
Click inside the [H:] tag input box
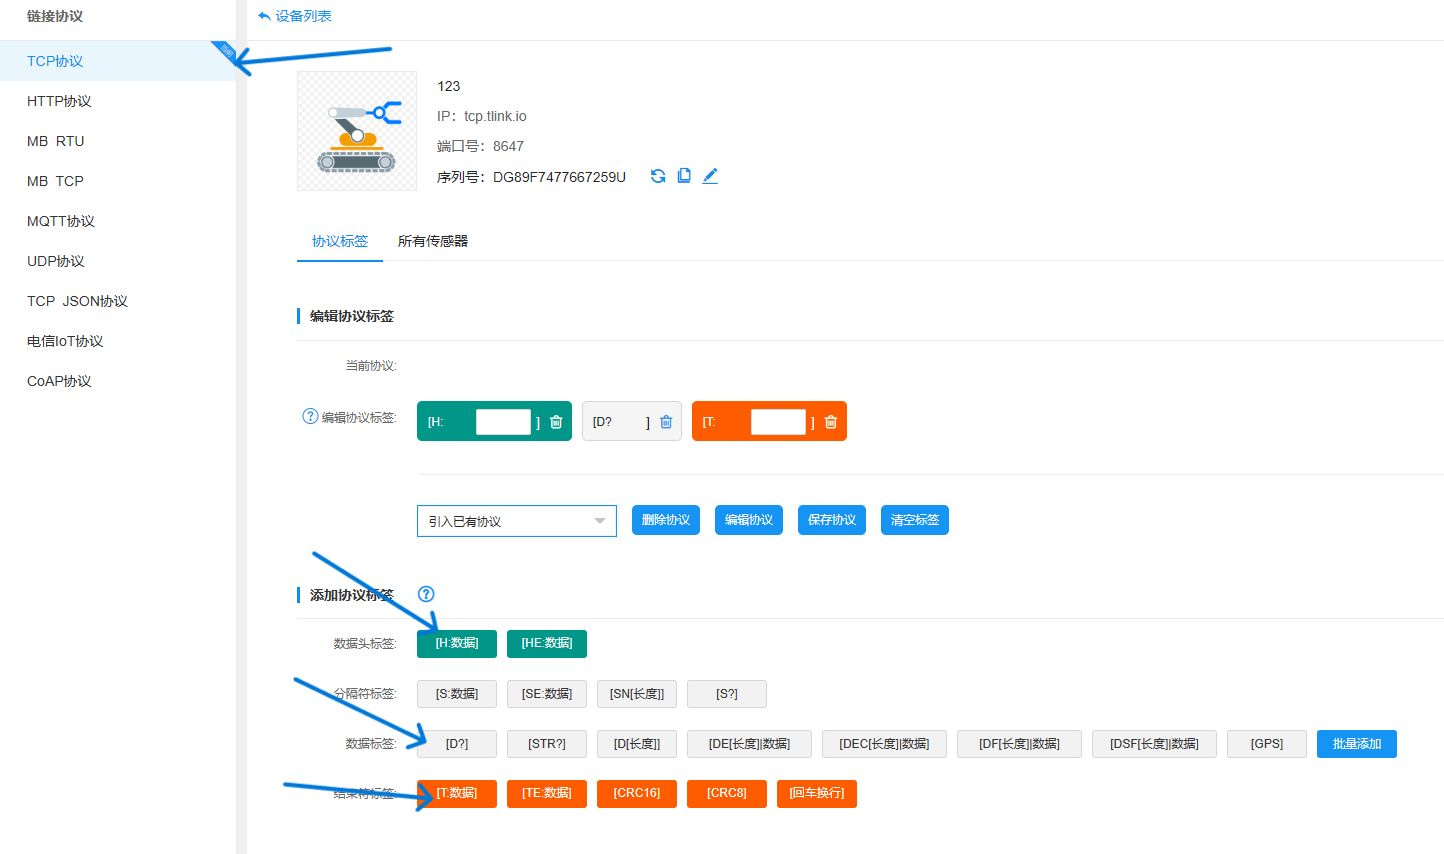(x=503, y=421)
